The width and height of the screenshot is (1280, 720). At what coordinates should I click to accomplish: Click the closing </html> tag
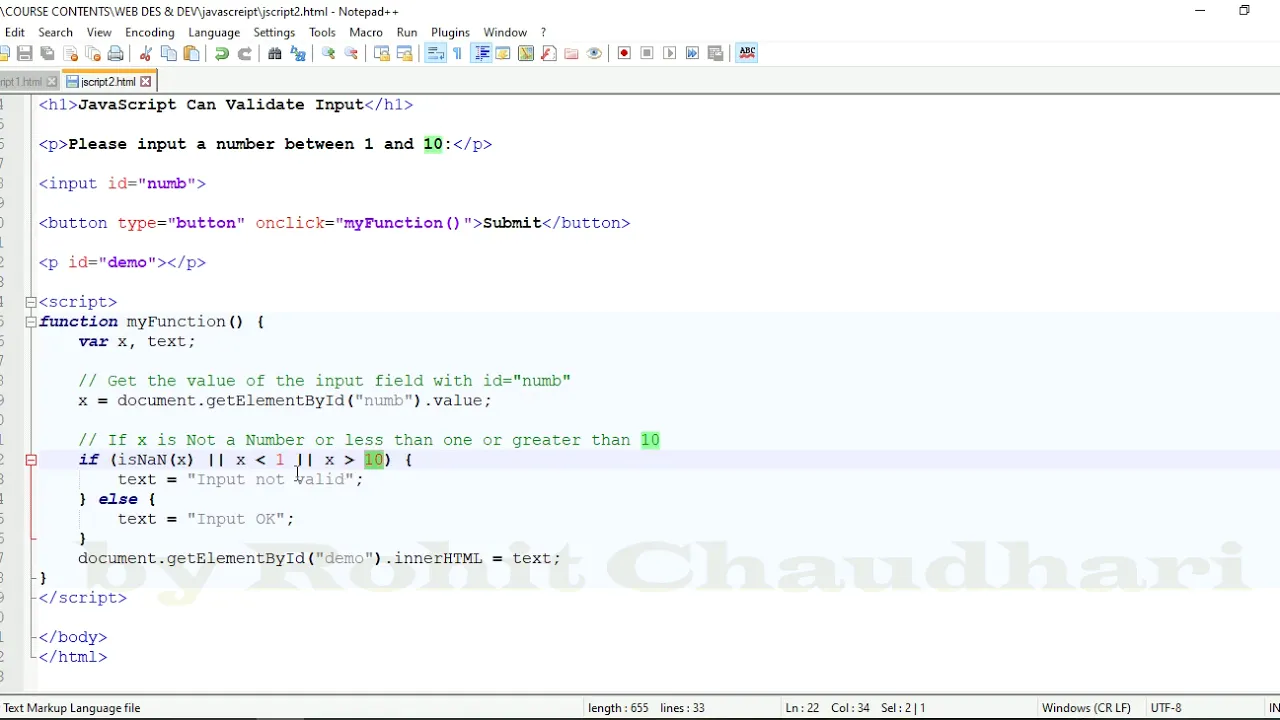72,657
